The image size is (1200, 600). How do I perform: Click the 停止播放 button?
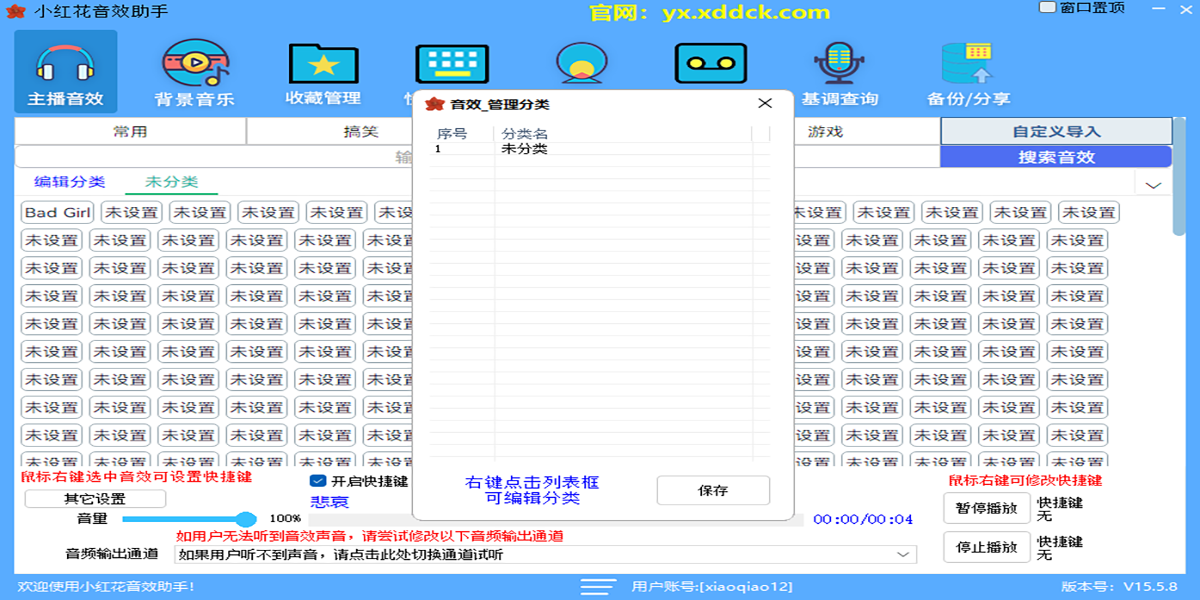point(986,548)
